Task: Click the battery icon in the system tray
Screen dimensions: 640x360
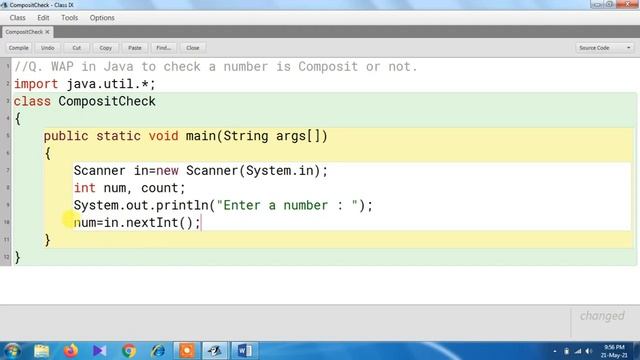Action: click(566, 351)
